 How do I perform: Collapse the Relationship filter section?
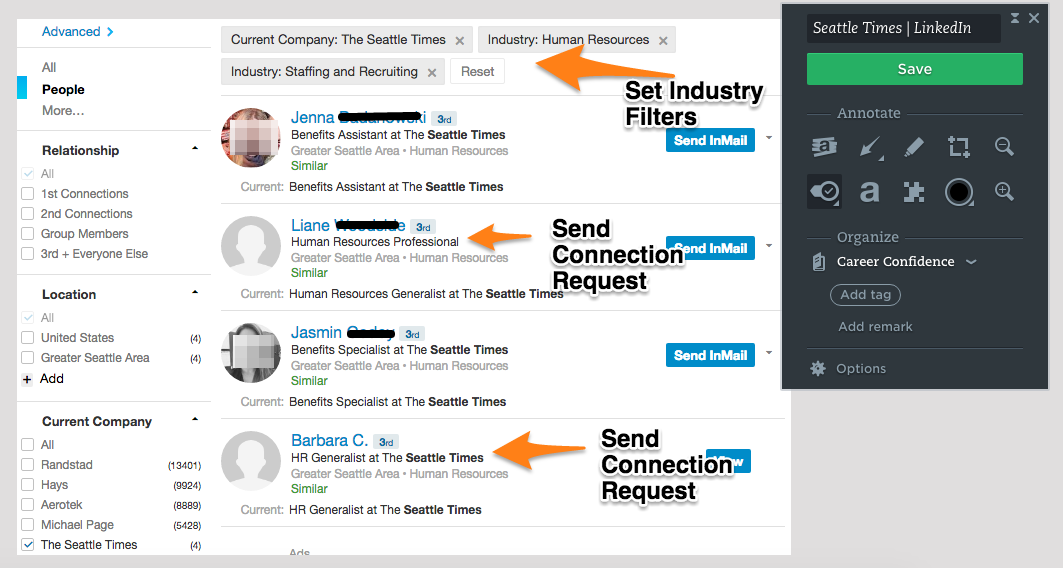pyautogui.click(x=195, y=149)
